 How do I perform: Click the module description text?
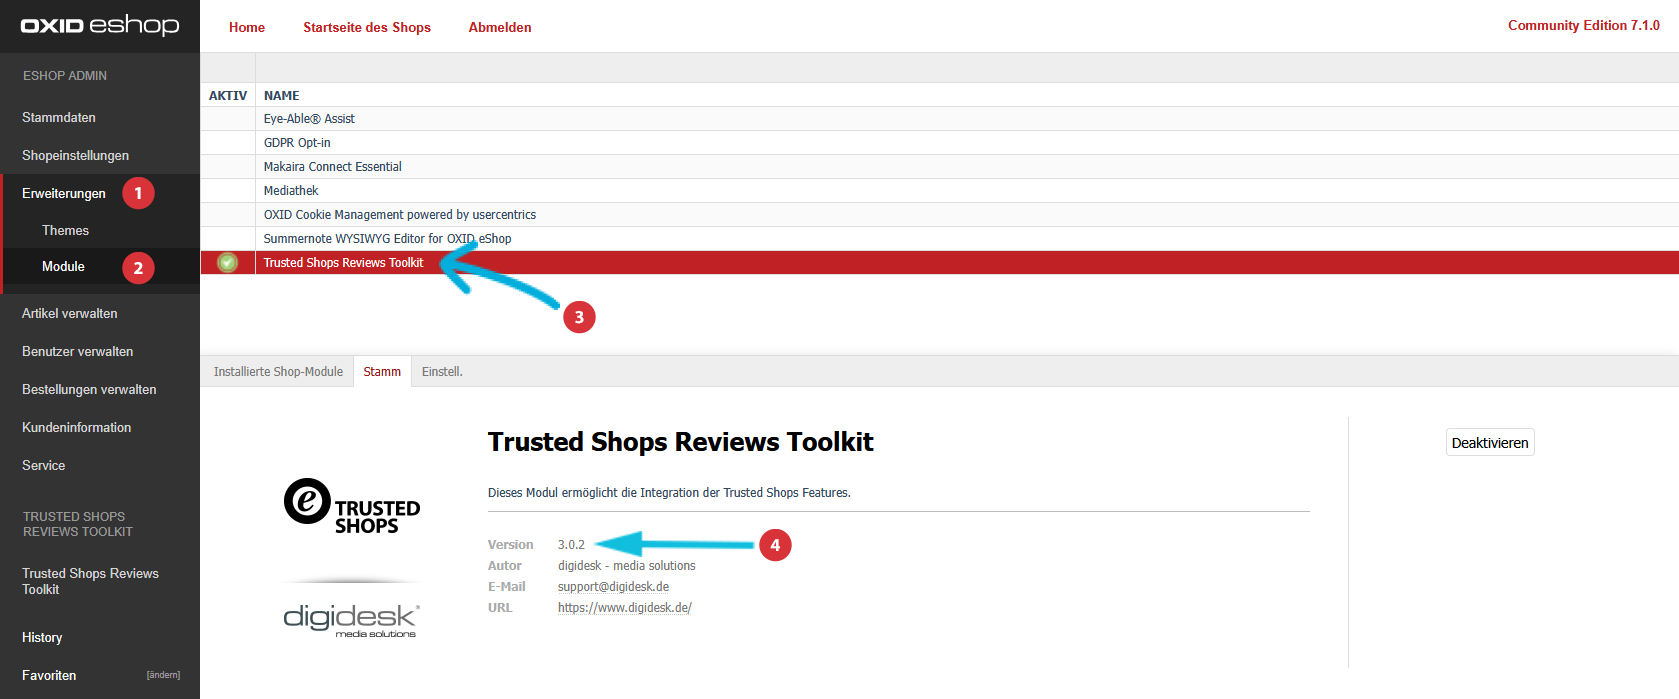click(669, 492)
